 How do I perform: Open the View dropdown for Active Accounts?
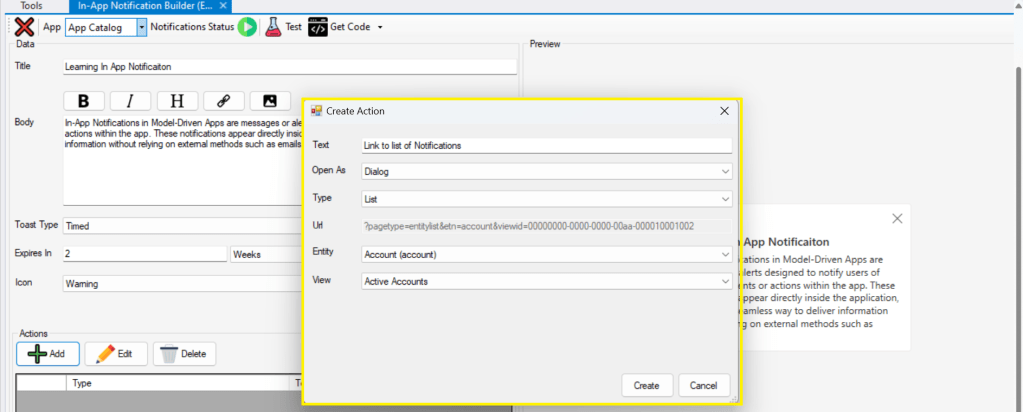click(x=725, y=282)
